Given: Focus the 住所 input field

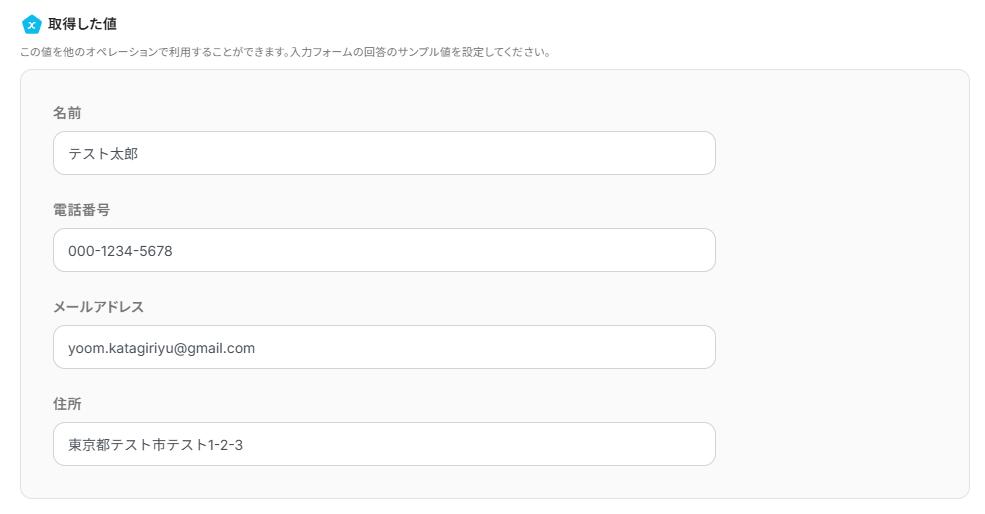Looking at the screenshot, I should (x=384, y=444).
